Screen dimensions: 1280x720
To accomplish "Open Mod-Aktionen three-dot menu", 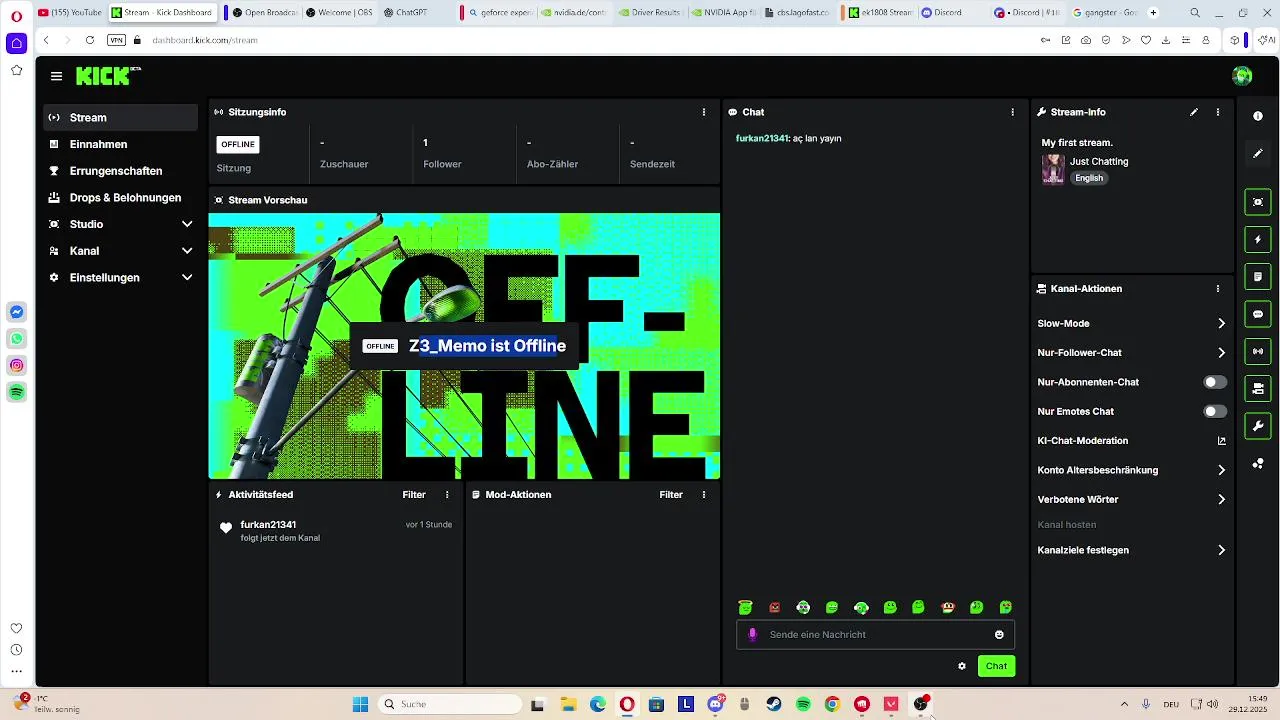I will point(704,494).
